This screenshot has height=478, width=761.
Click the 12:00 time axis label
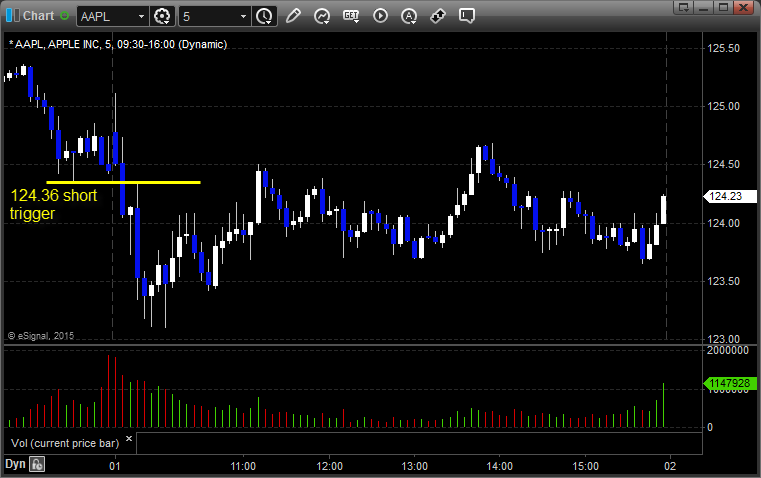(x=330, y=466)
